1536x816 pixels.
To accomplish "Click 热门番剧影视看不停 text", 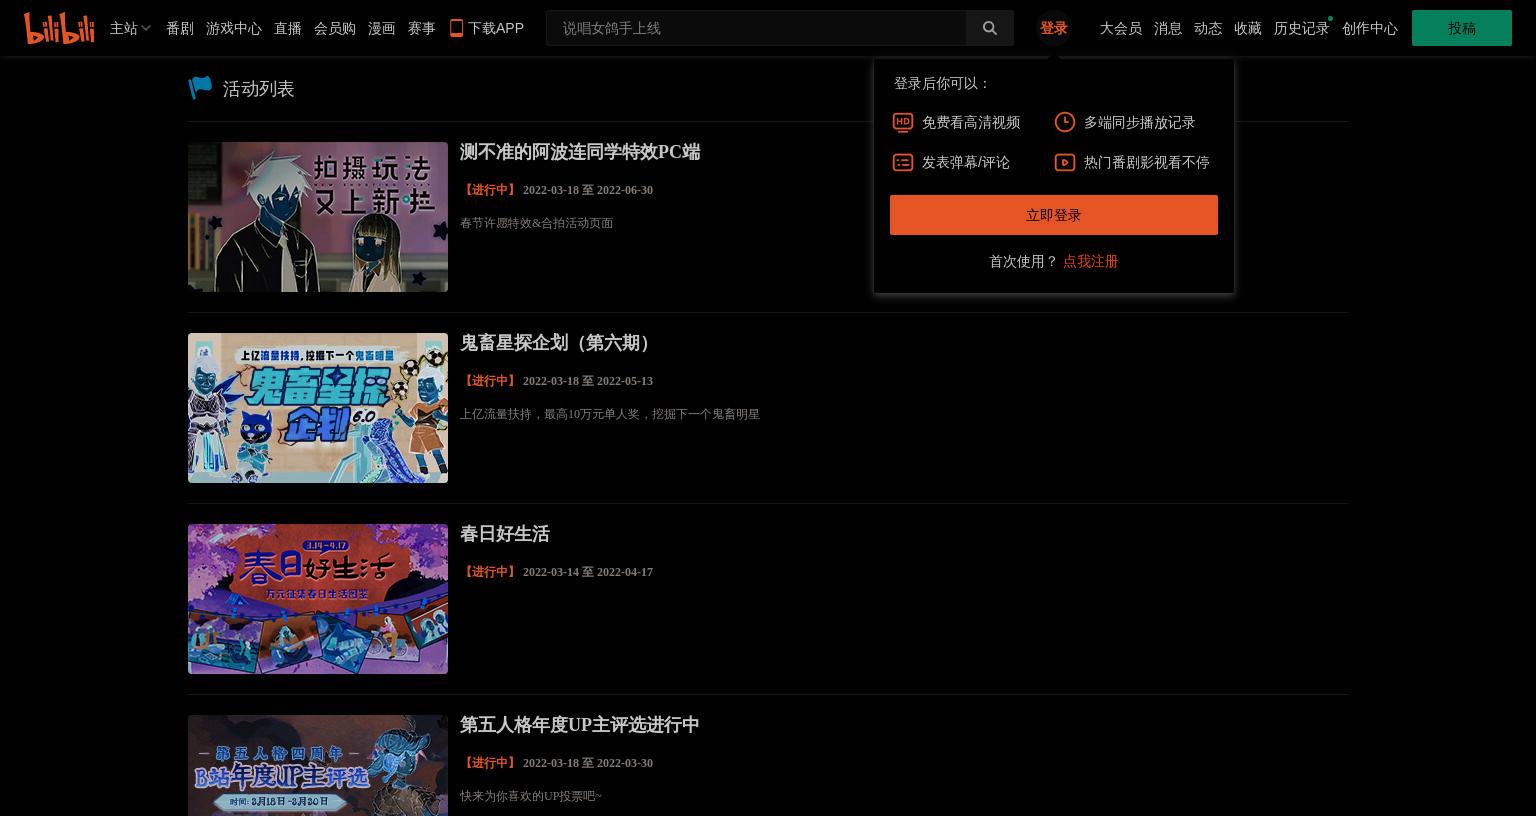I will tap(1147, 162).
